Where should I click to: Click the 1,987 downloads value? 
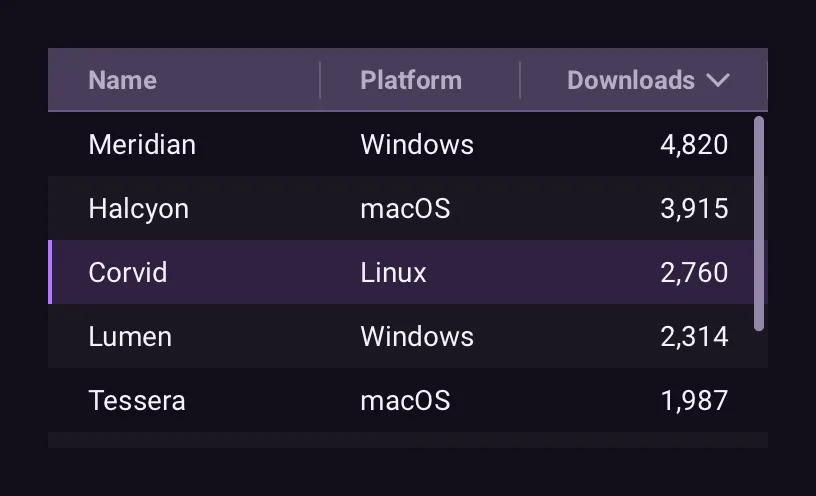coord(694,400)
